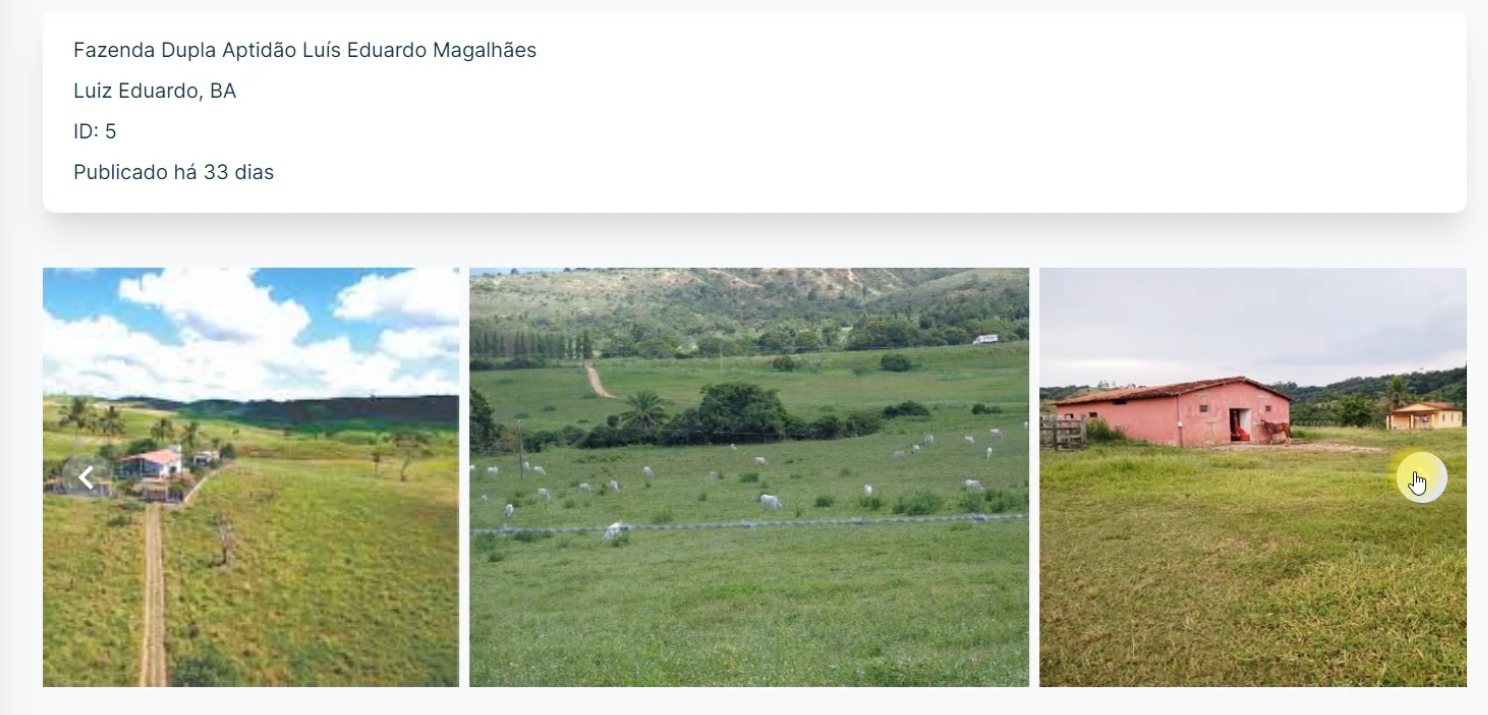The width and height of the screenshot is (1488, 715).
Task: Click the red tiled roof of the pink barn
Action: (x=1172, y=390)
